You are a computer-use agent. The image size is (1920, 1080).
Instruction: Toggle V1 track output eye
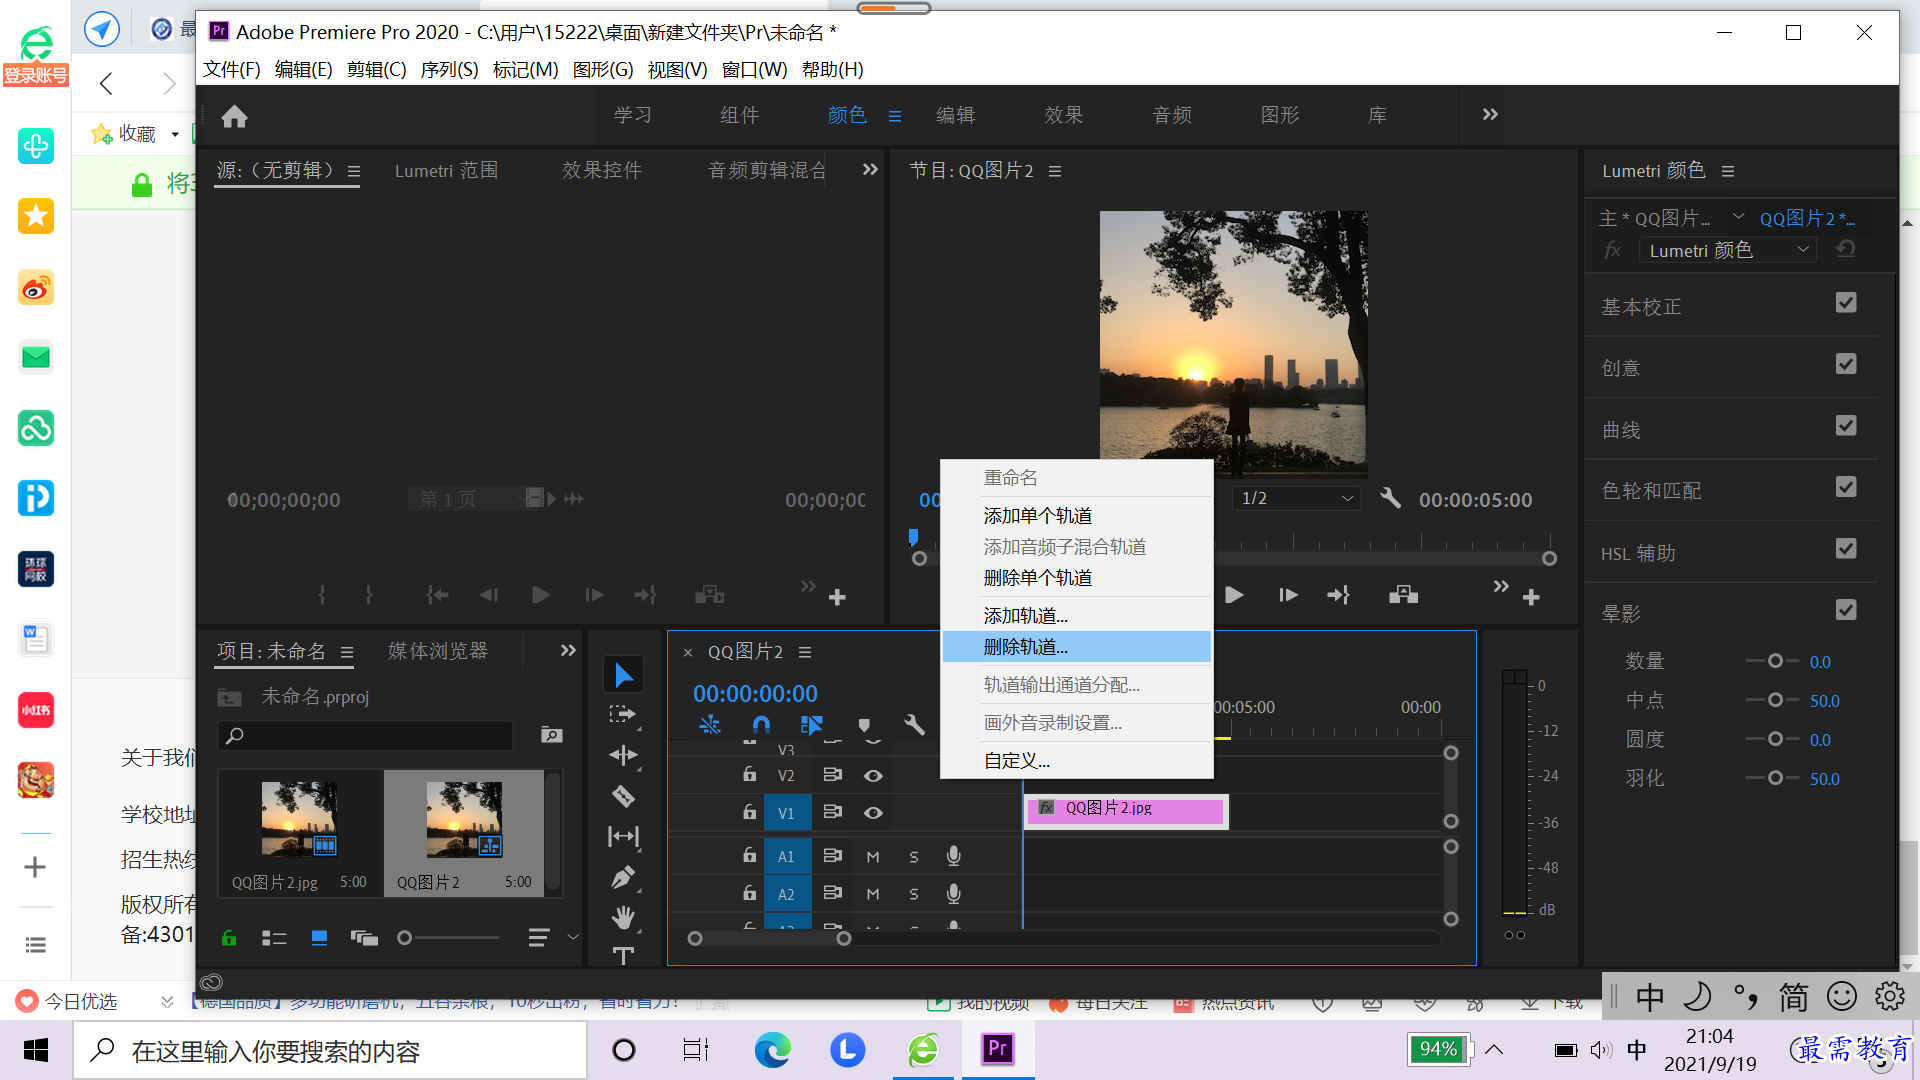click(x=873, y=813)
